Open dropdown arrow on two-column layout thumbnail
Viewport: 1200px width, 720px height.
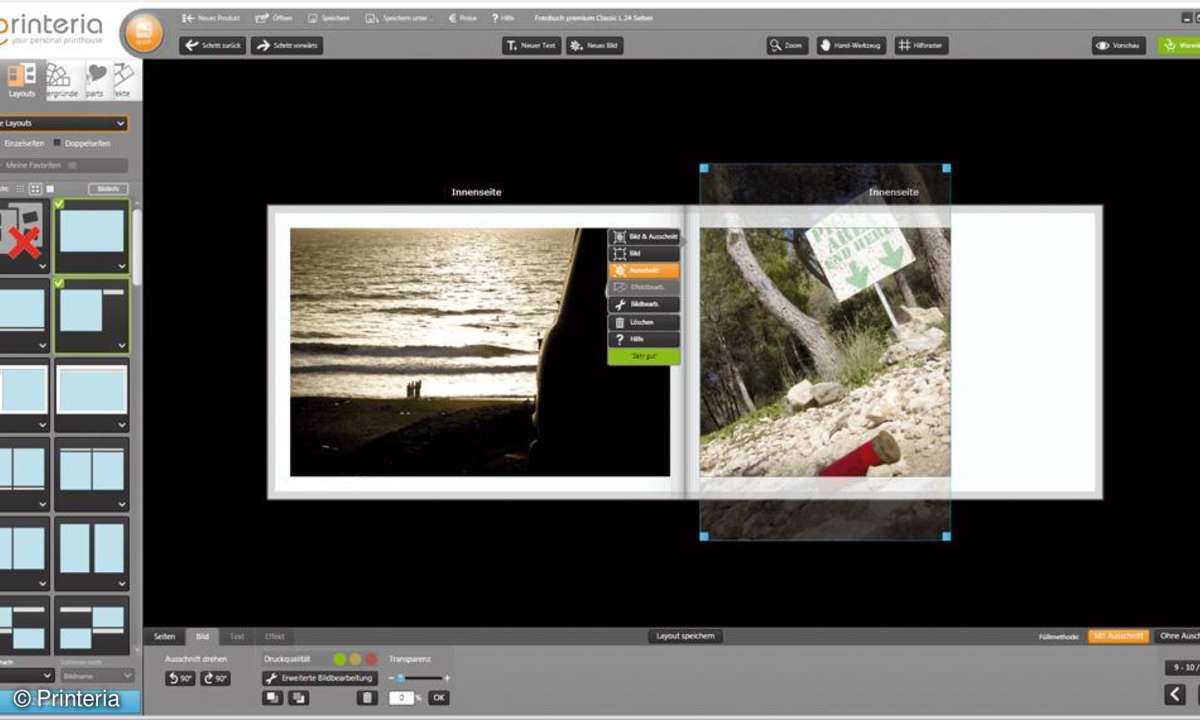click(121, 504)
